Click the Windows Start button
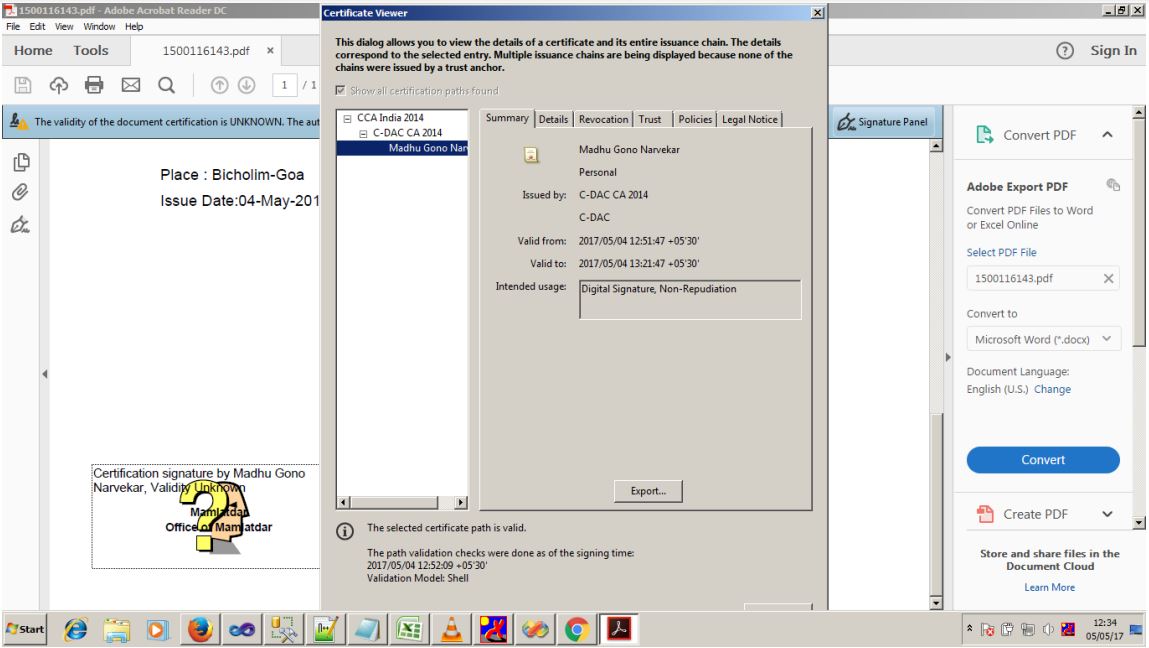The width and height of the screenshot is (1149, 648). 25,629
